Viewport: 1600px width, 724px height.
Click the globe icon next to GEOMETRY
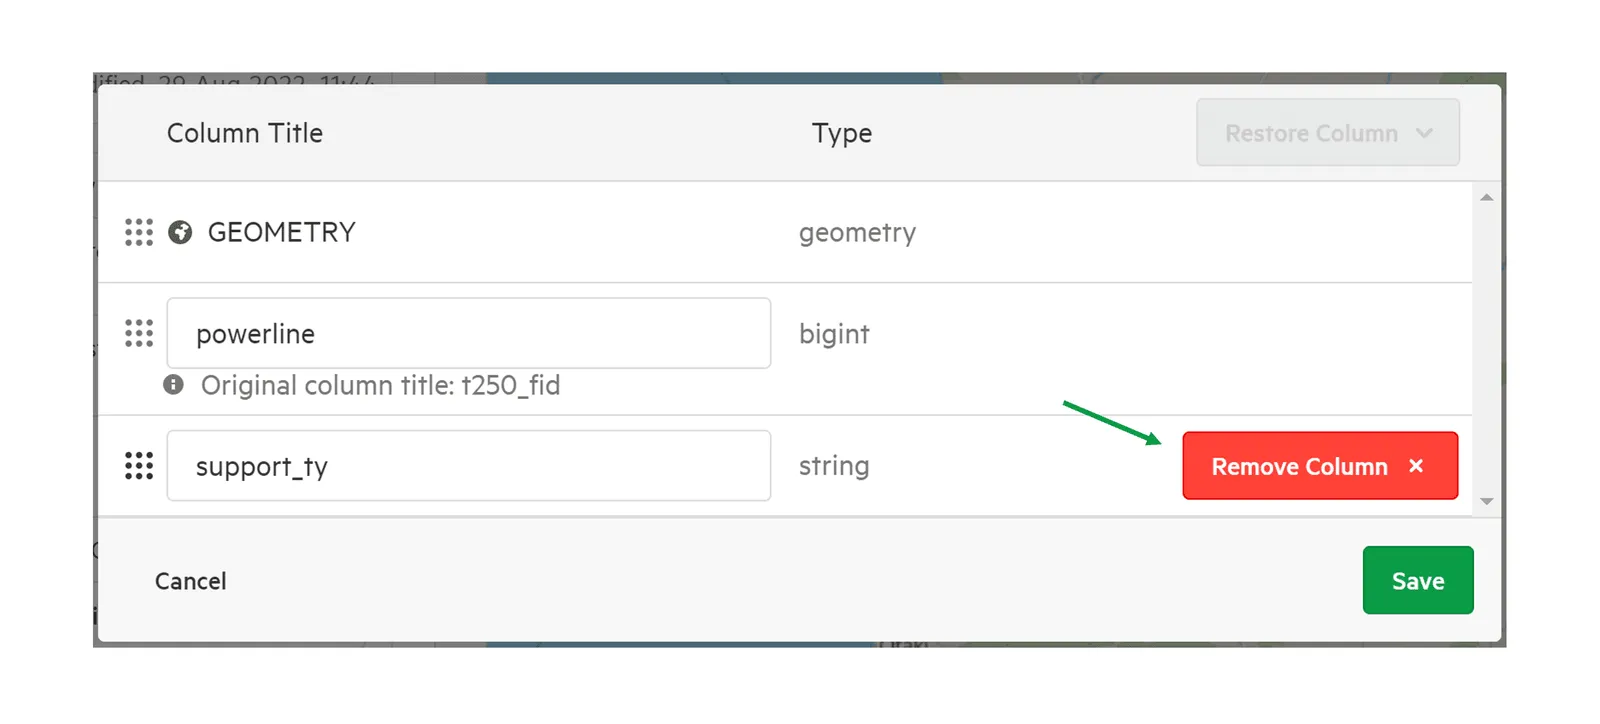[x=180, y=232]
